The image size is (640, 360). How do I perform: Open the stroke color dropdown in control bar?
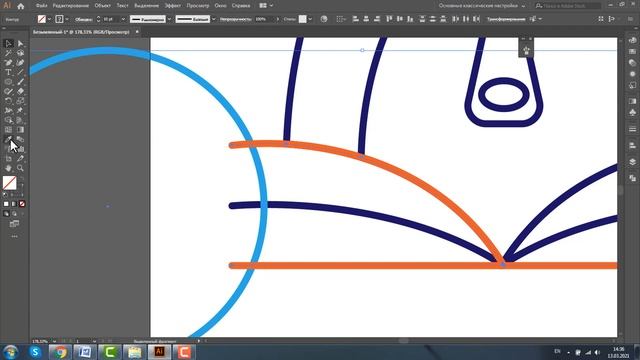pos(67,19)
